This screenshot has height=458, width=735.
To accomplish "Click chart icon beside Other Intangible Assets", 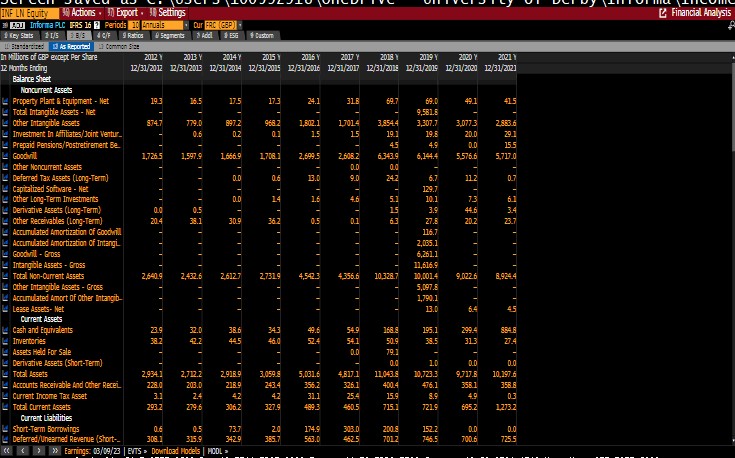I will [x=5, y=123].
